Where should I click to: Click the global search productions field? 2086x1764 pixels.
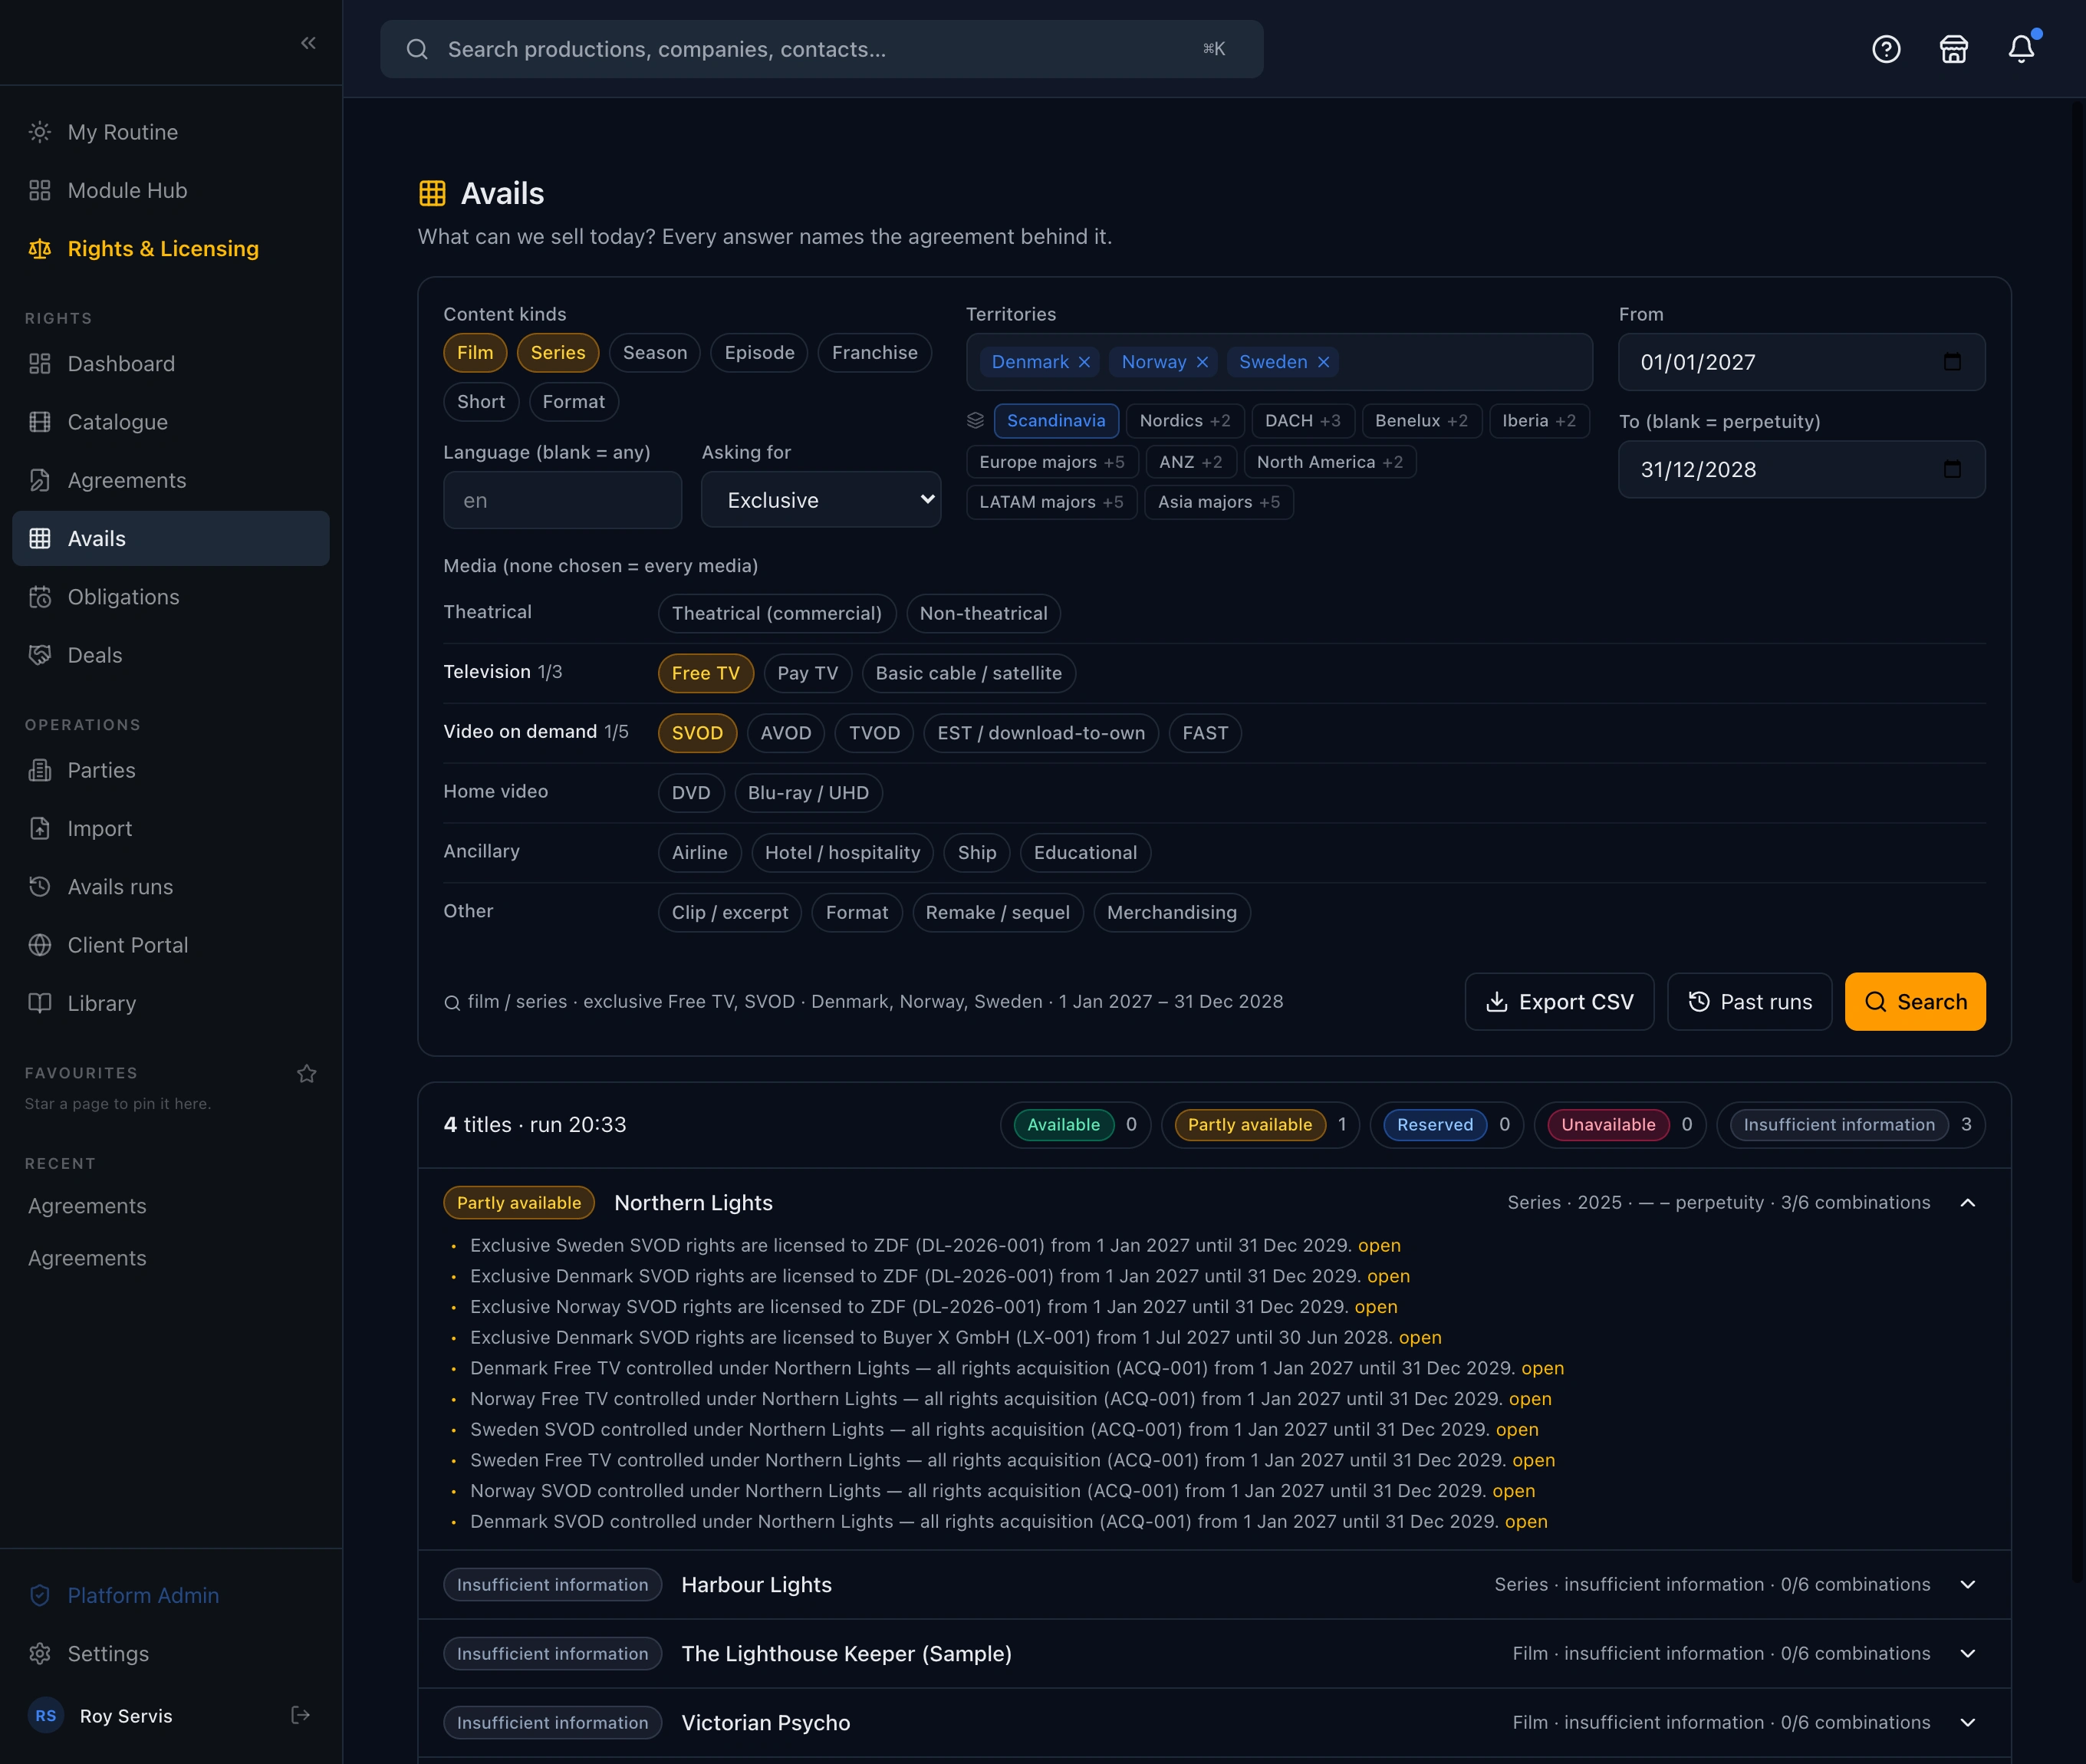(821, 49)
